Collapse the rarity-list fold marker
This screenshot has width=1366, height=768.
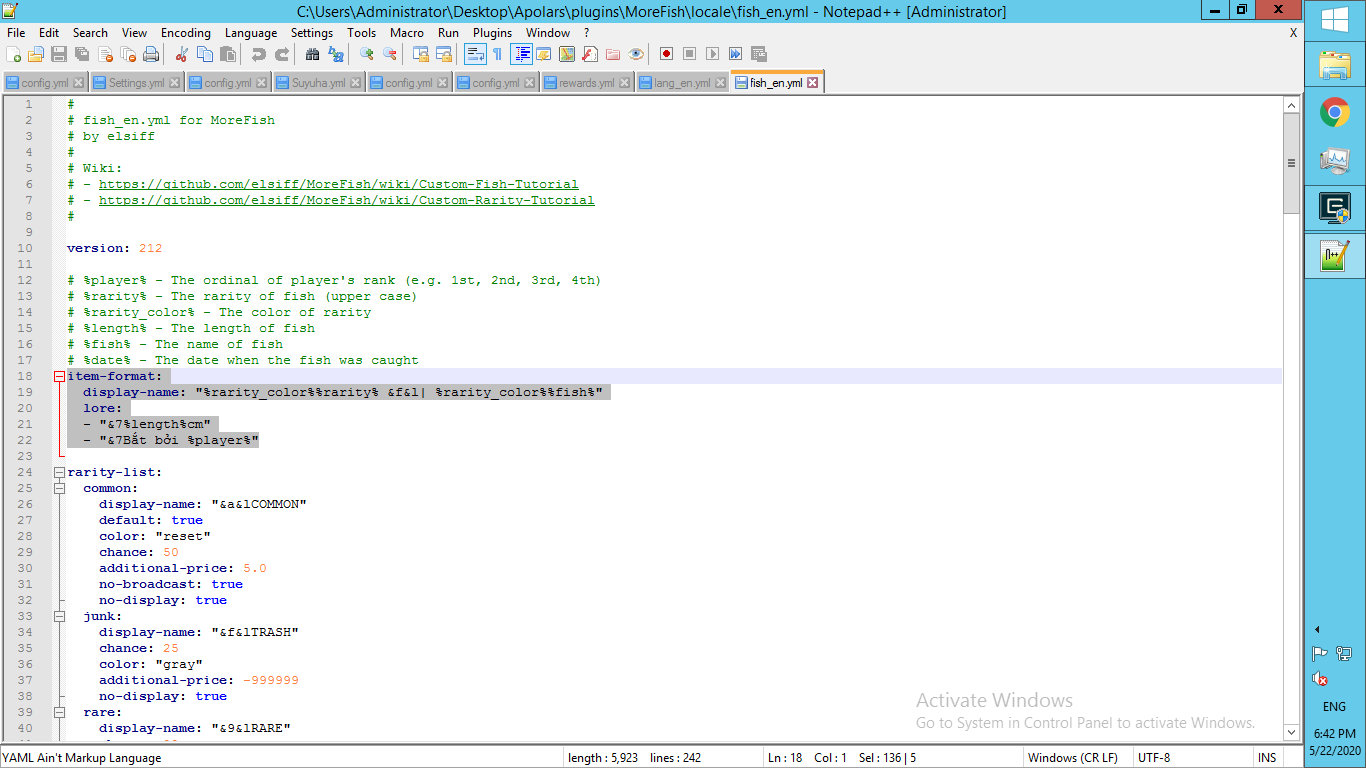pyautogui.click(x=59, y=472)
